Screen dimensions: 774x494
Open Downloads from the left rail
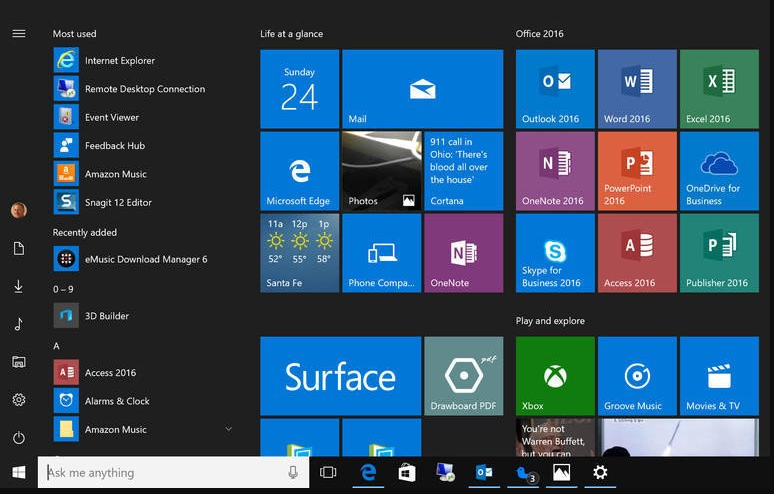click(19, 286)
